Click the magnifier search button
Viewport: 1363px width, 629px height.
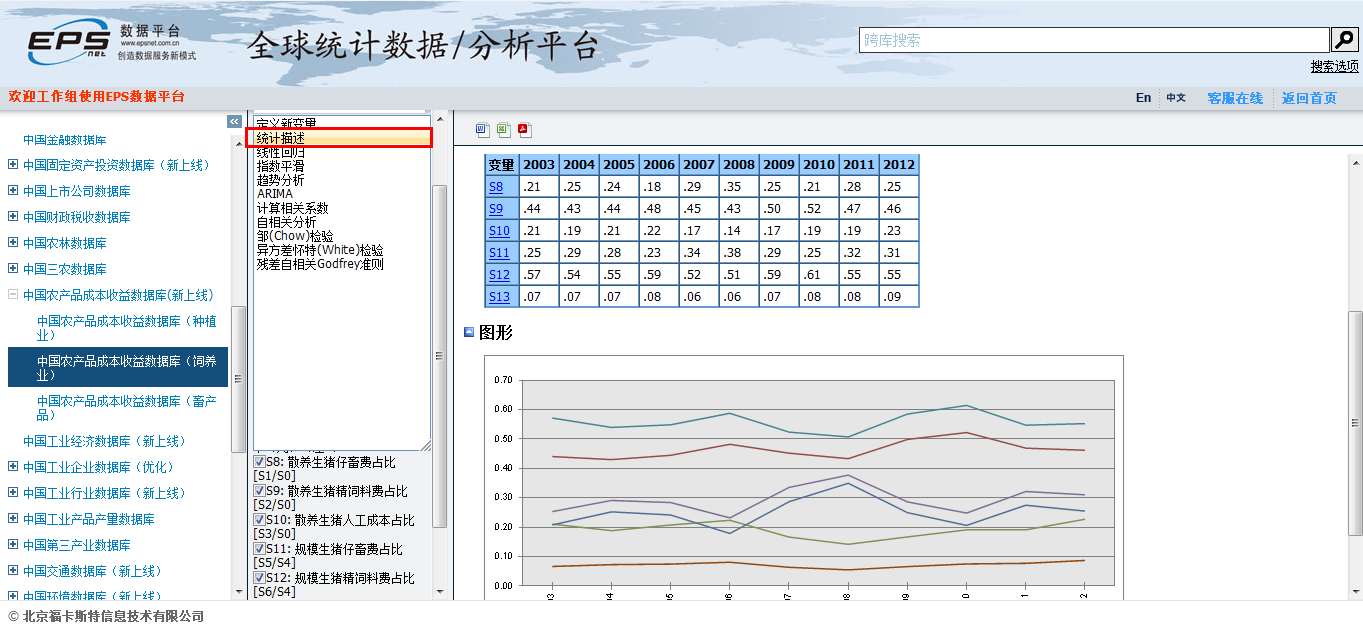click(1344, 40)
